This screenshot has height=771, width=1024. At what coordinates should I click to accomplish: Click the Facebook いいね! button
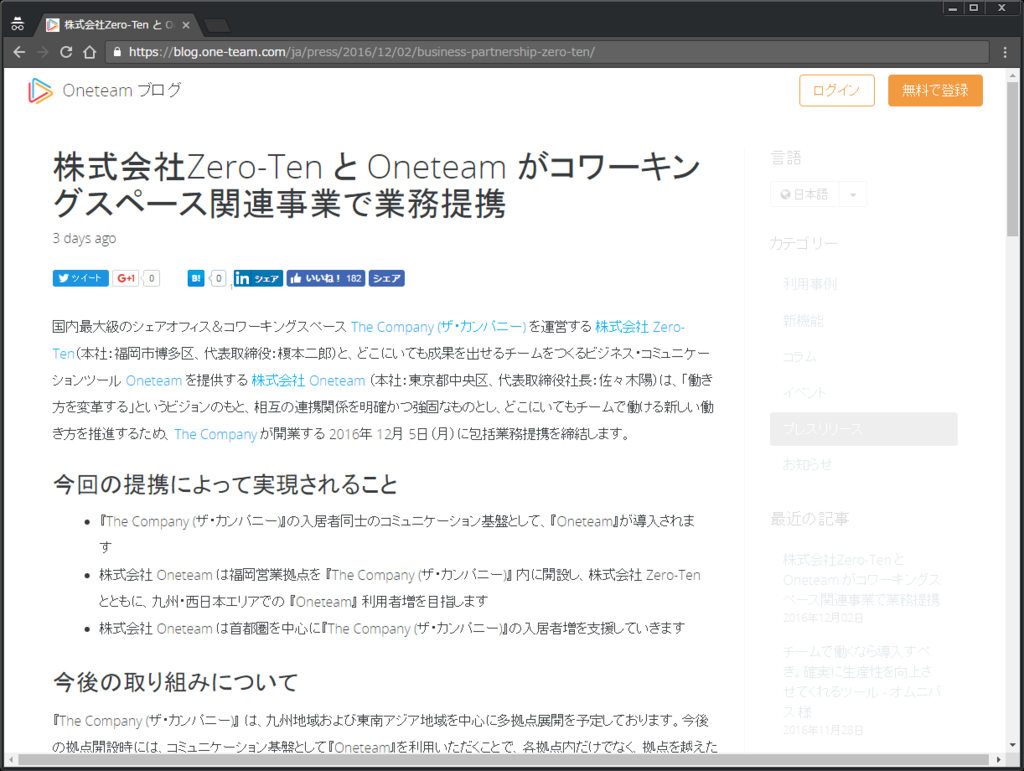[325, 278]
